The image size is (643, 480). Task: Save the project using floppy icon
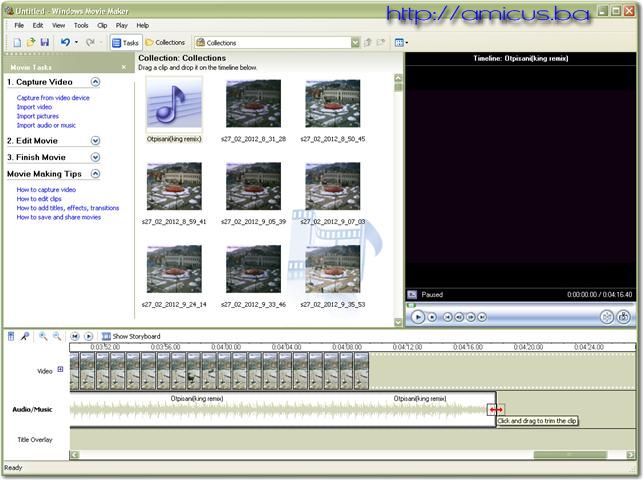pyautogui.click(x=45, y=42)
